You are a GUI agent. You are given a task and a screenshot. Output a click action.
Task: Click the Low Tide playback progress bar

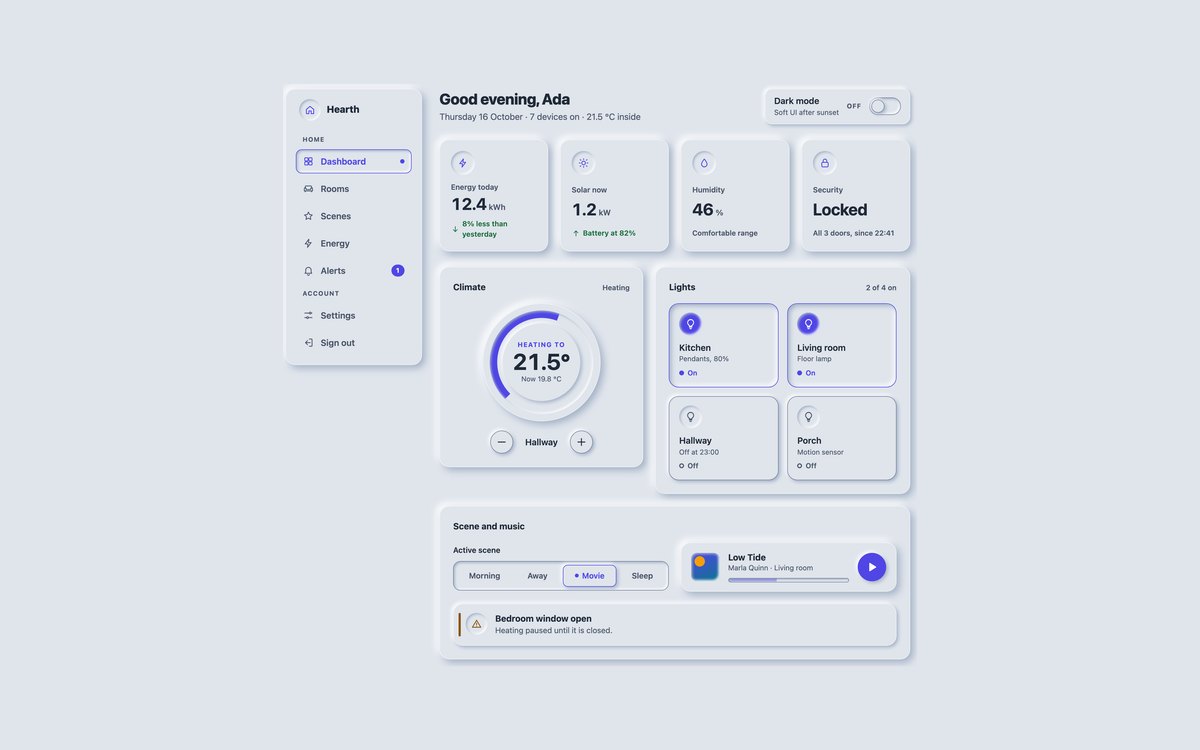tap(788, 579)
